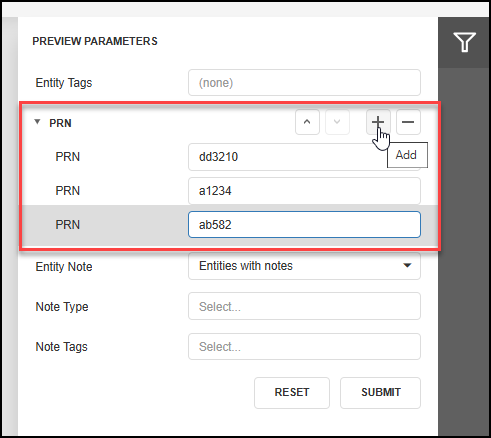Click the RESET button
The image size is (491, 438).
pos(292,393)
